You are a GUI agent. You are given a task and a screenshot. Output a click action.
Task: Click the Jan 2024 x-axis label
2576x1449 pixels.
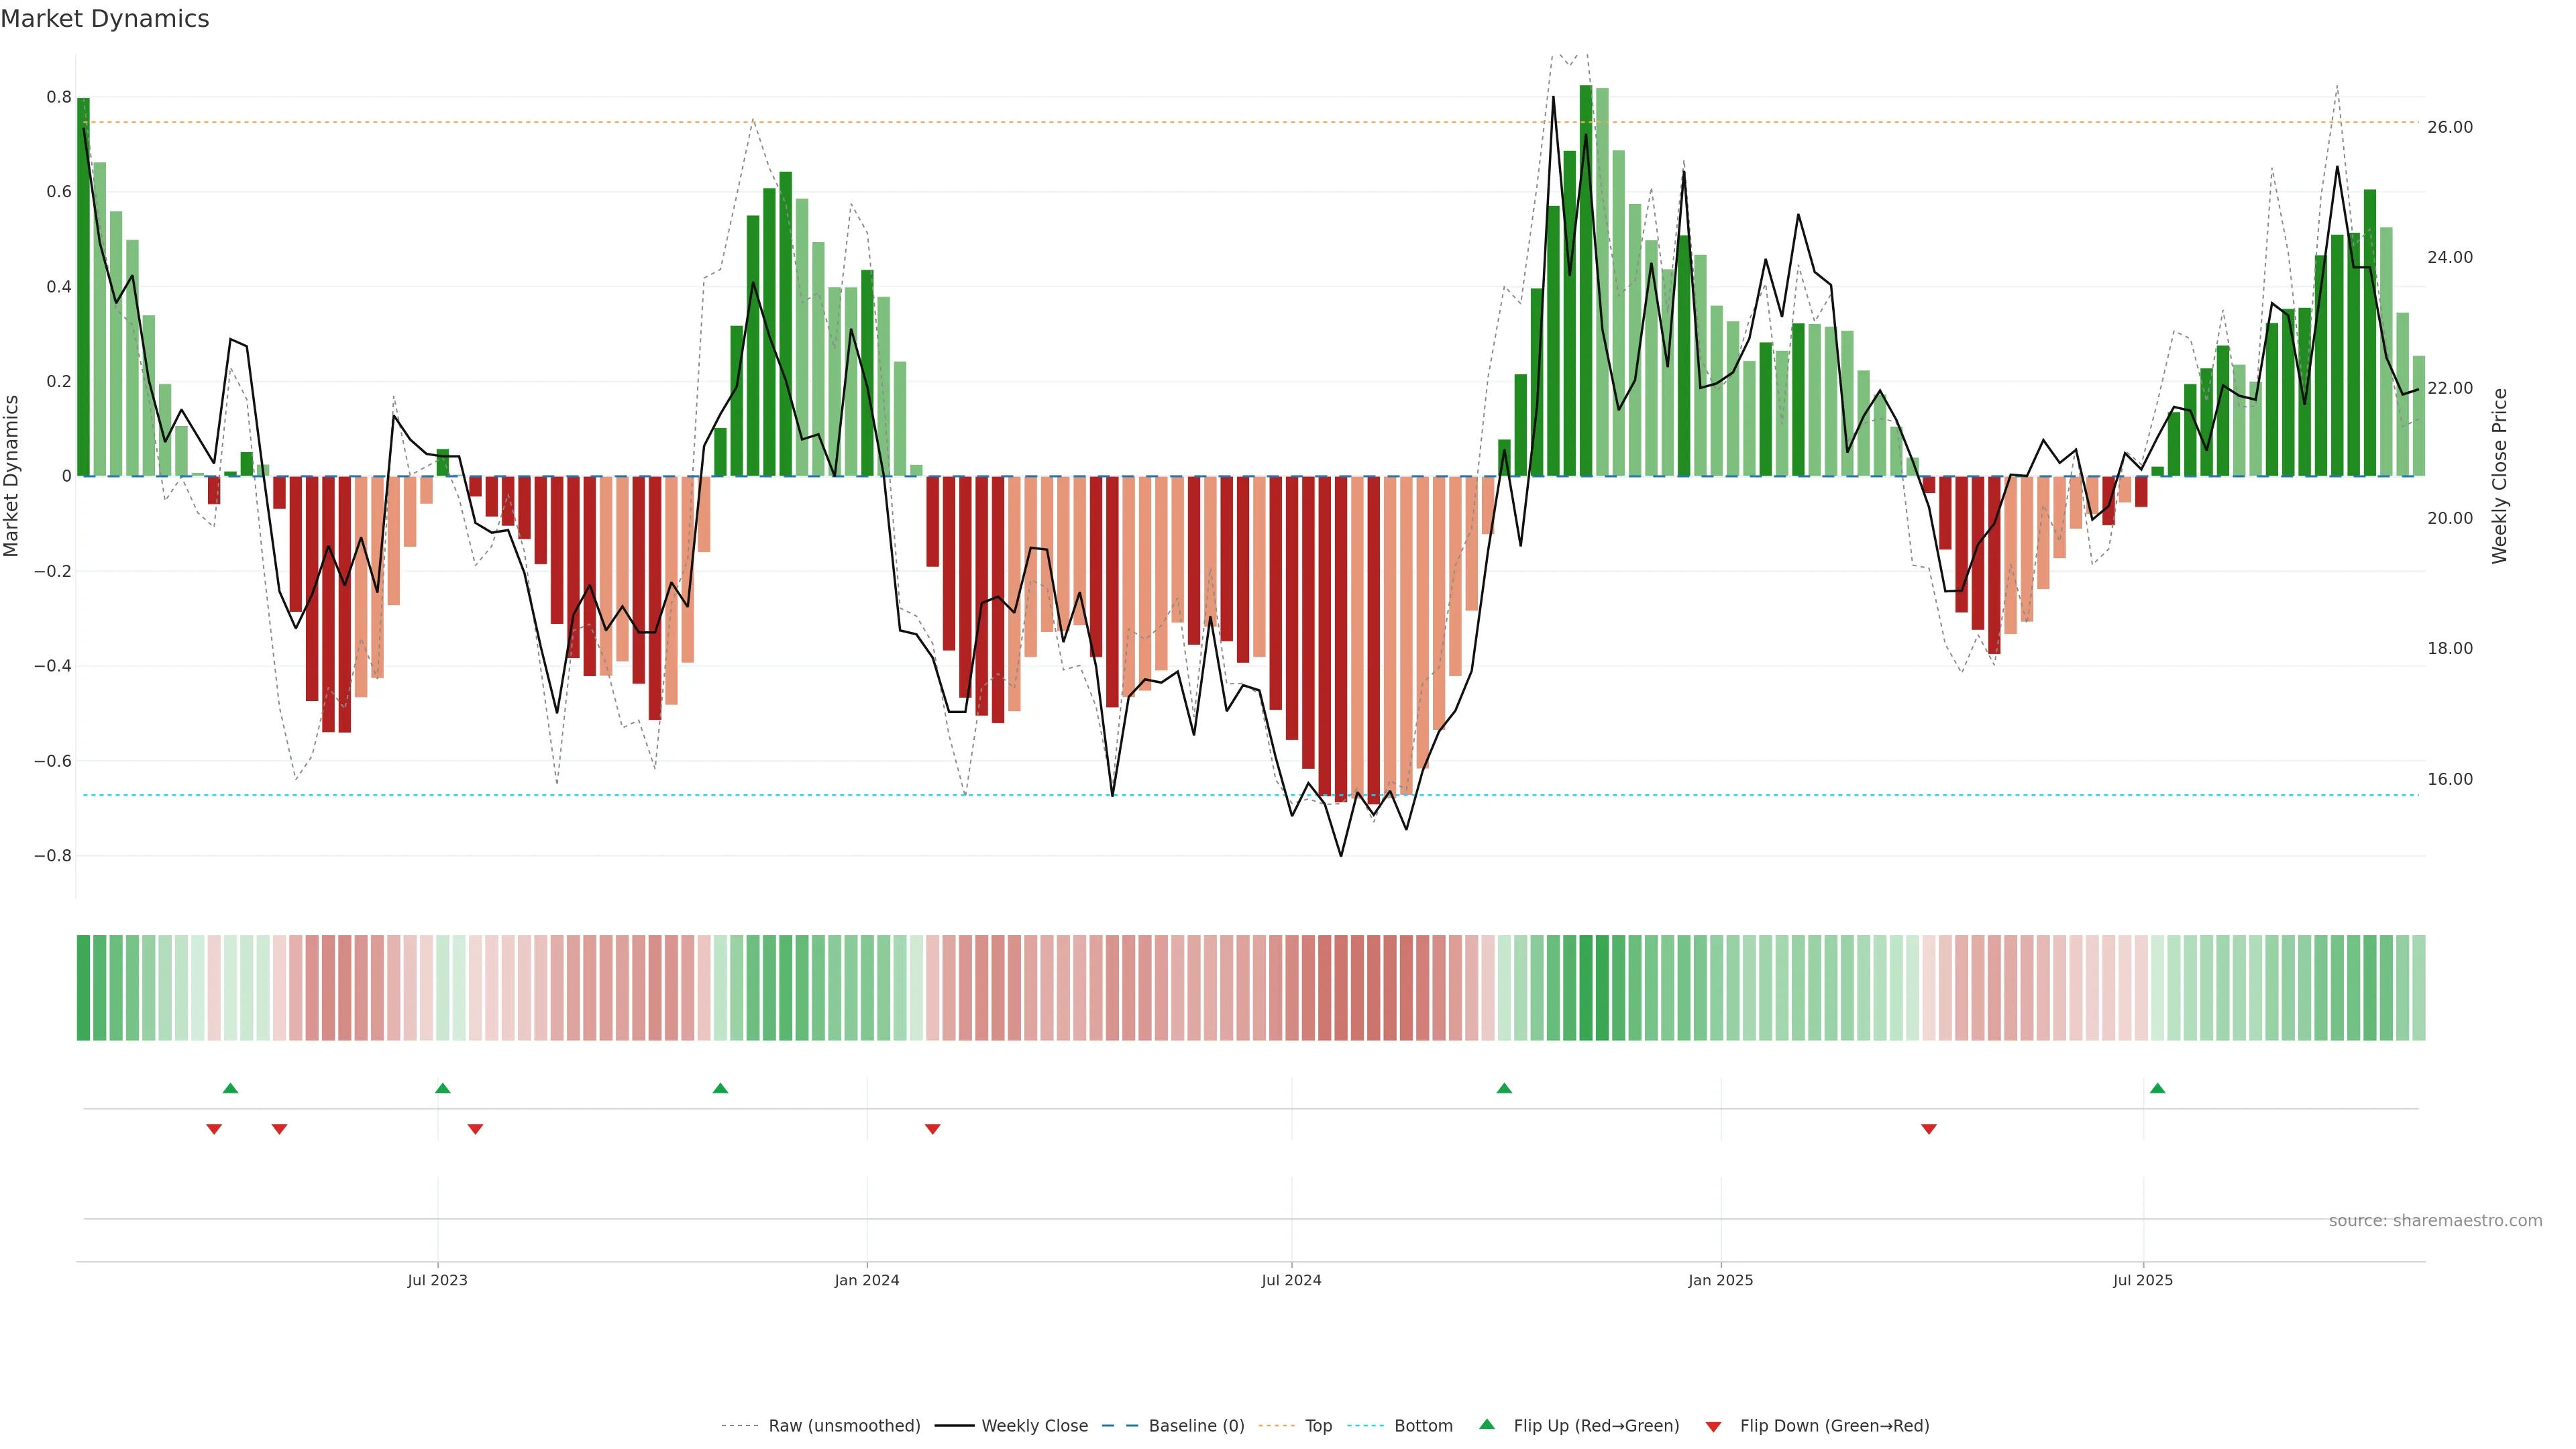tap(867, 1280)
